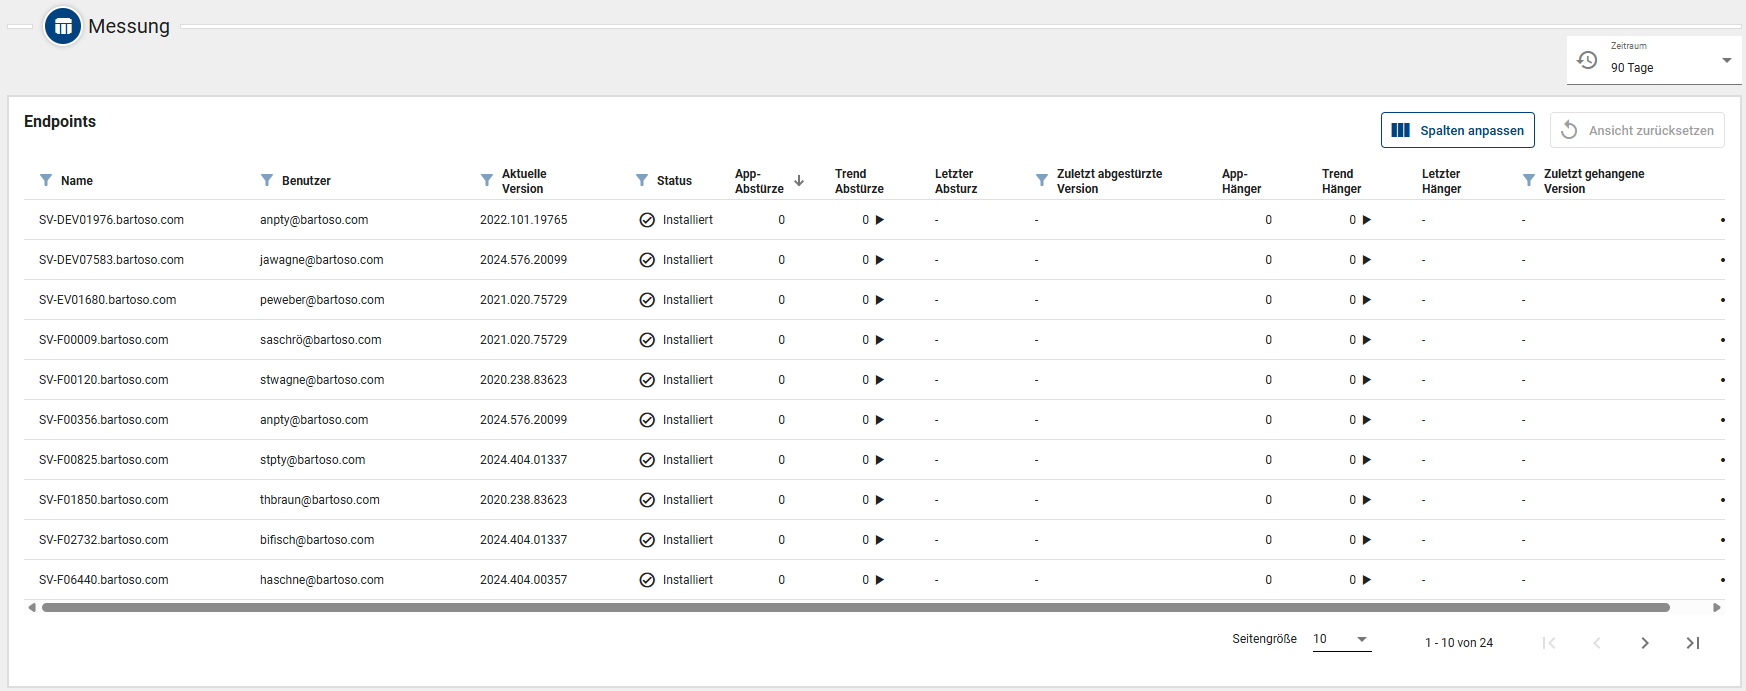The width and height of the screenshot is (1746, 691).
Task: Click Ansicht zurücksetzen button
Action: tap(1637, 130)
